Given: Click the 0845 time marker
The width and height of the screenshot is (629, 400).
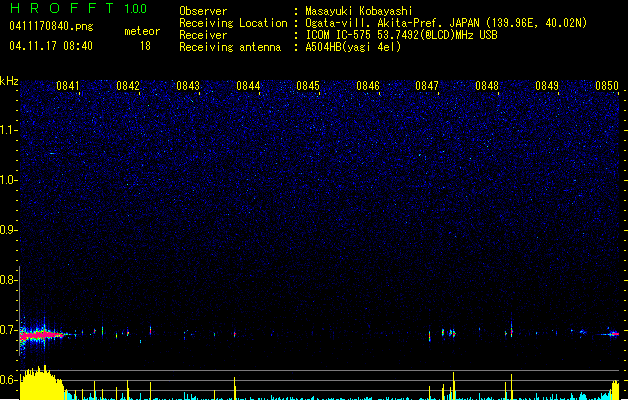Looking at the screenshot, I should click(x=308, y=86).
